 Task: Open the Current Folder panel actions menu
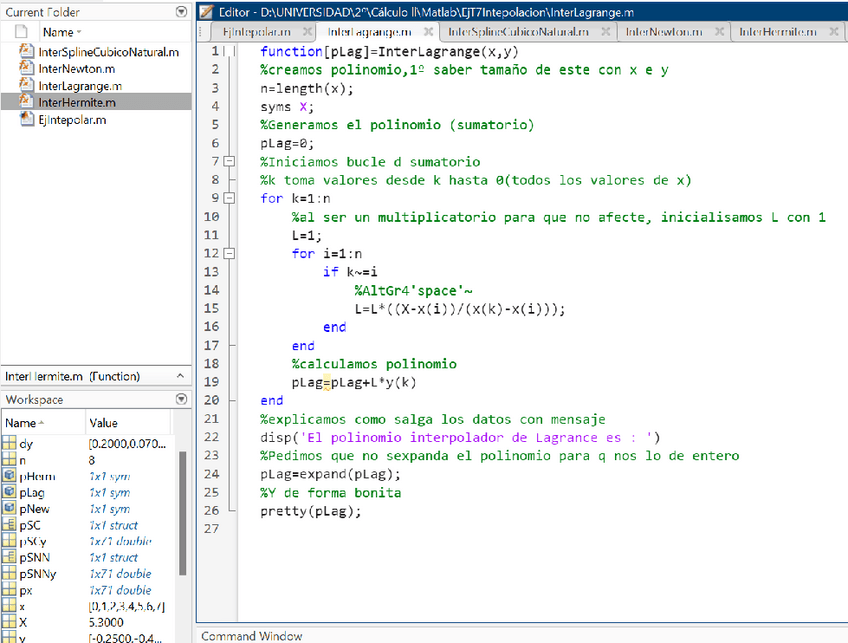click(x=180, y=12)
